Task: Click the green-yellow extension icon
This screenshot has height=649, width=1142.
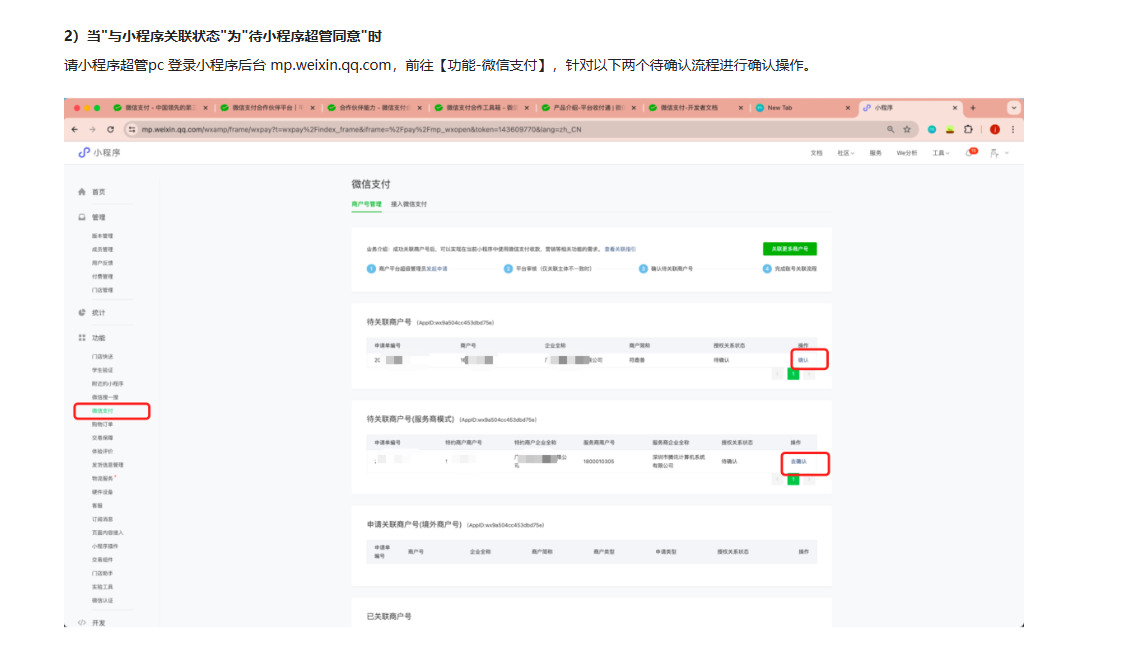Action: click(950, 130)
